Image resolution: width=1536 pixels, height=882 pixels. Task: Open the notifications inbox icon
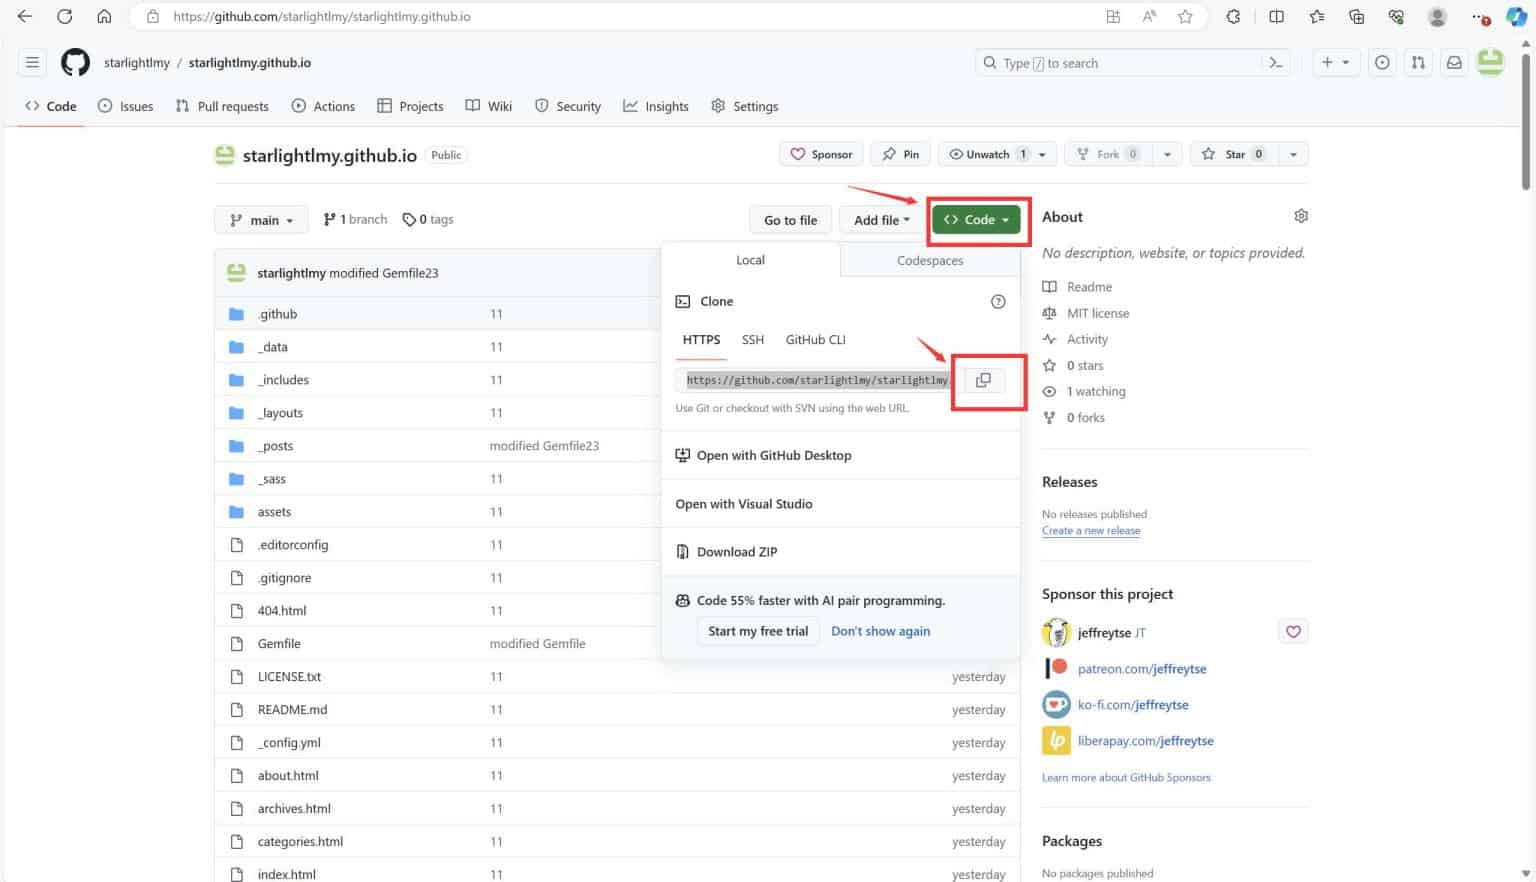[x=1454, y=62]
